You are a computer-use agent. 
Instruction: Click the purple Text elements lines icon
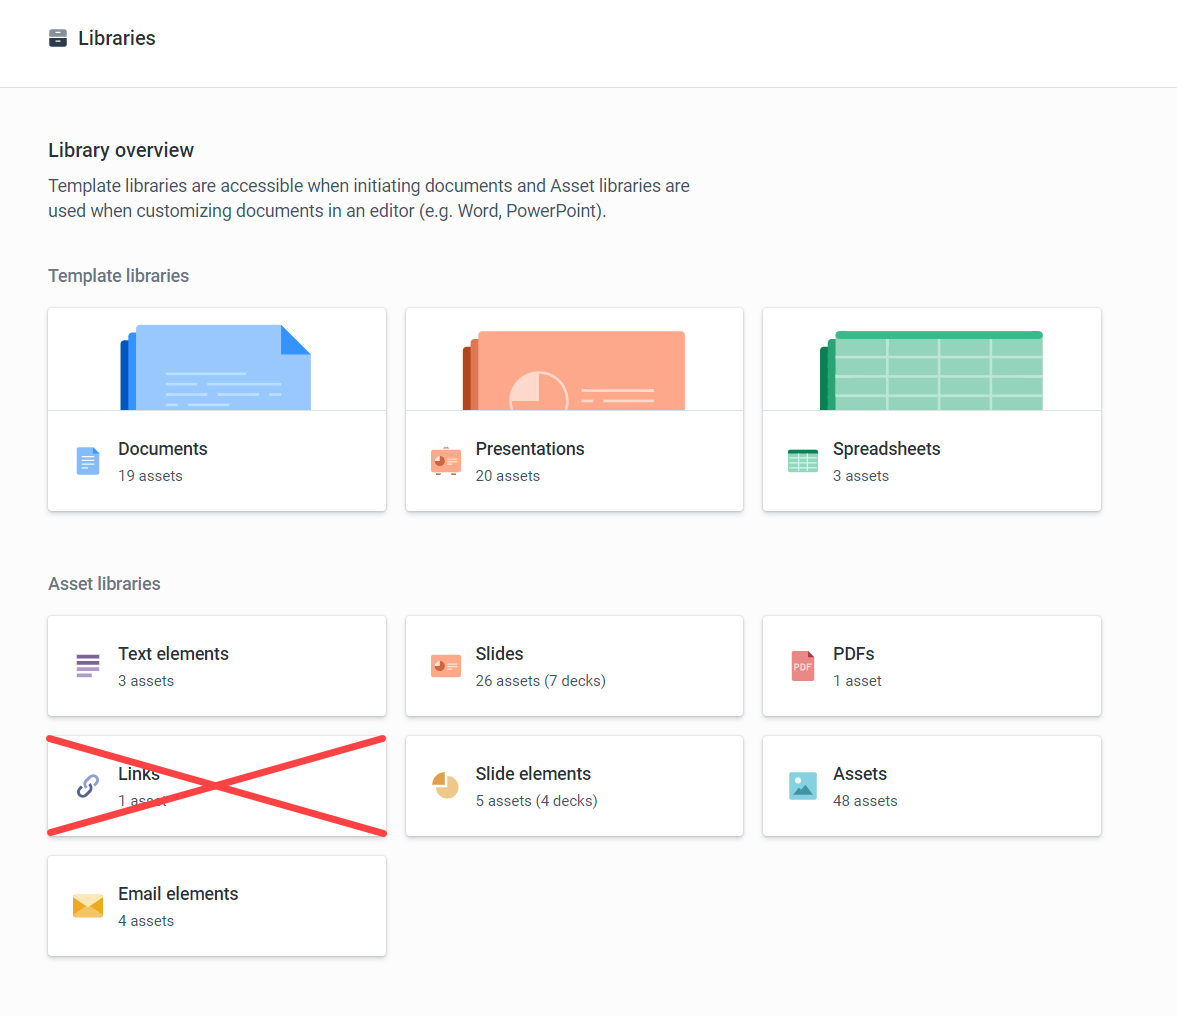point(88,666)
